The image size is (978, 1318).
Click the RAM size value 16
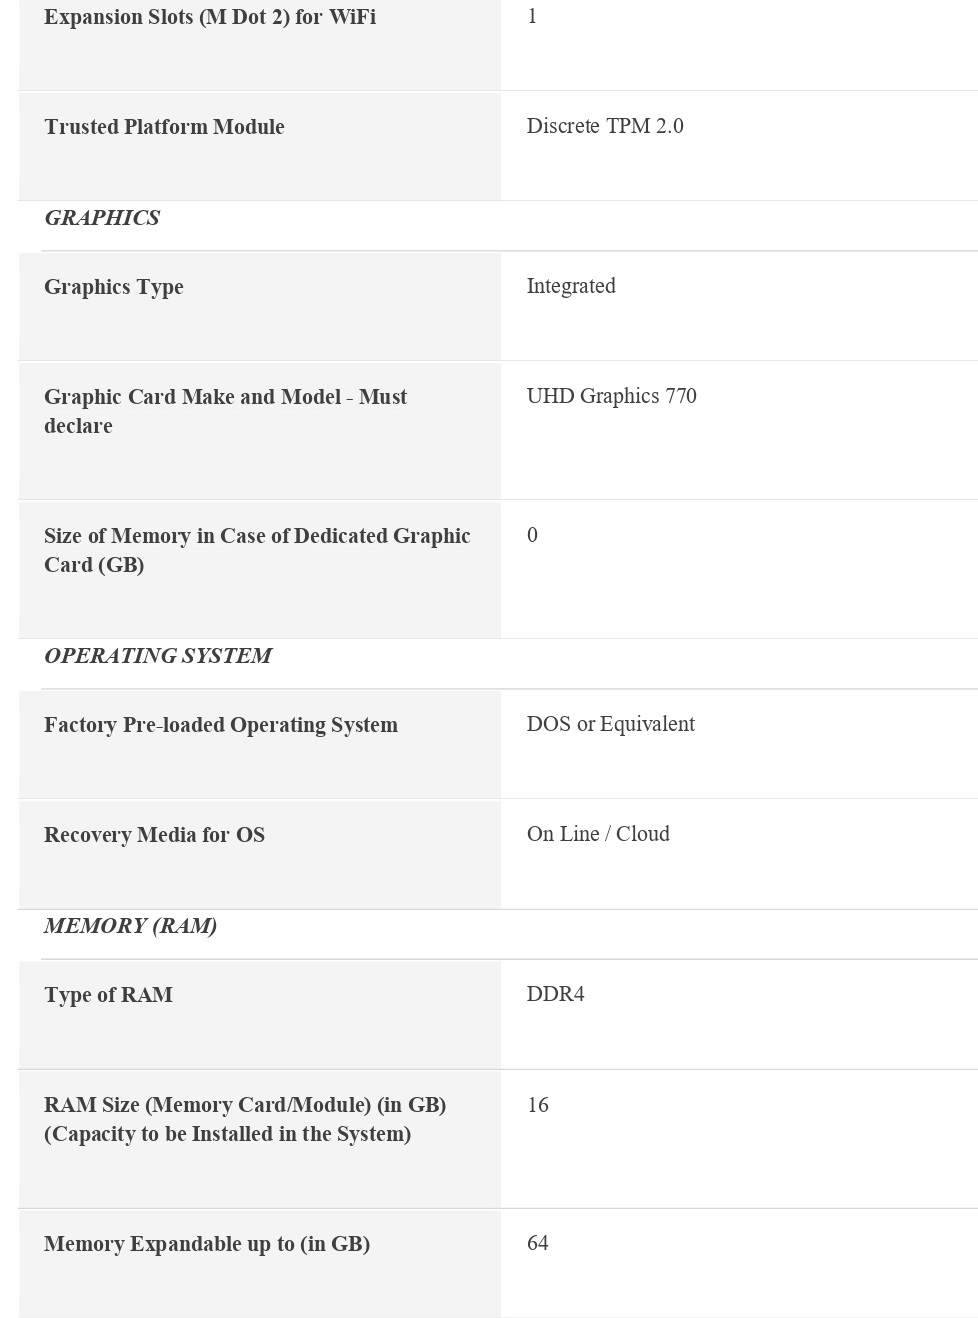[x=538, y=1105]
